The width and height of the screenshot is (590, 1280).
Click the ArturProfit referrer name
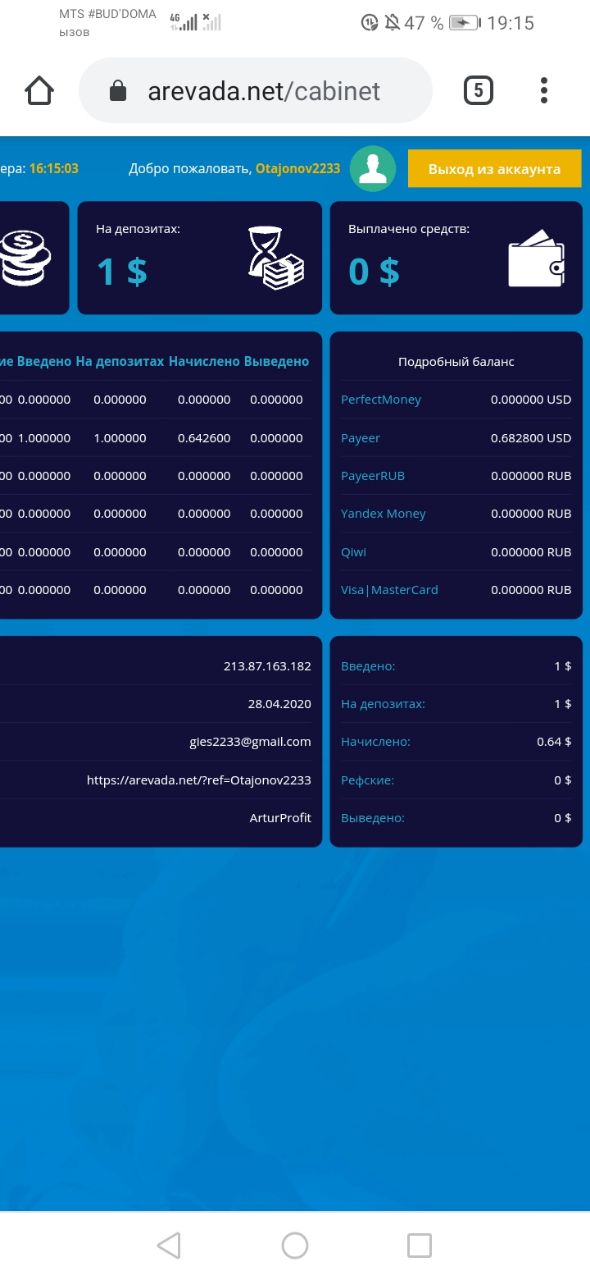tap(280, 818)
